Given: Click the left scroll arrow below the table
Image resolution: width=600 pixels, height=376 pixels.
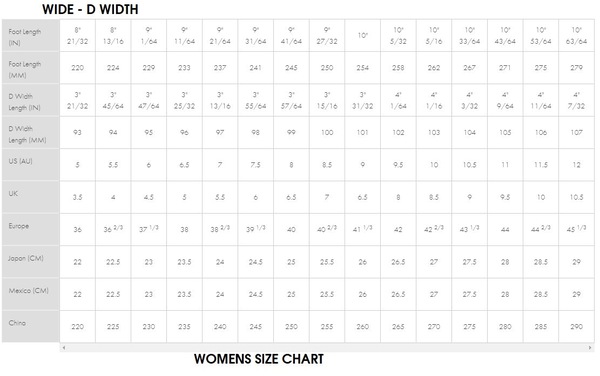Looking at the screenshot, I should (64, 348).
